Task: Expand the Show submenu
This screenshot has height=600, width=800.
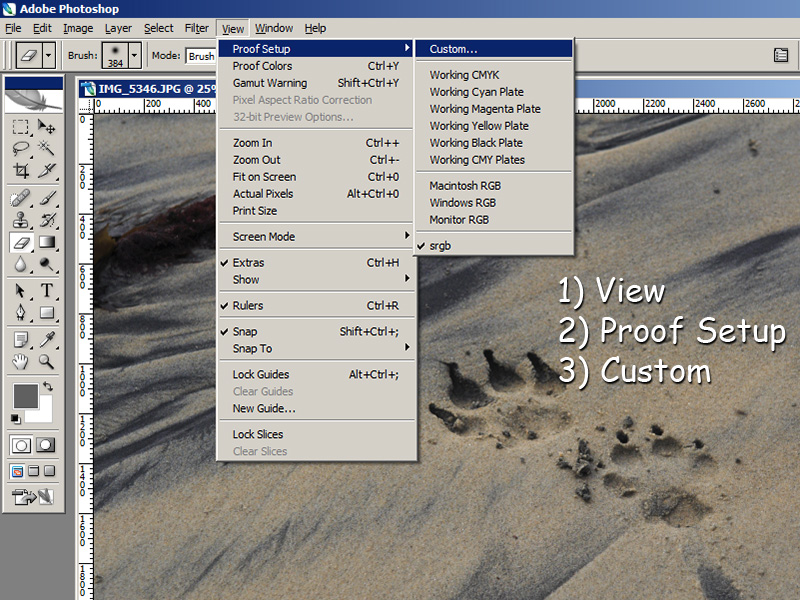Action: pyautogui.click(x=316, y=279)
